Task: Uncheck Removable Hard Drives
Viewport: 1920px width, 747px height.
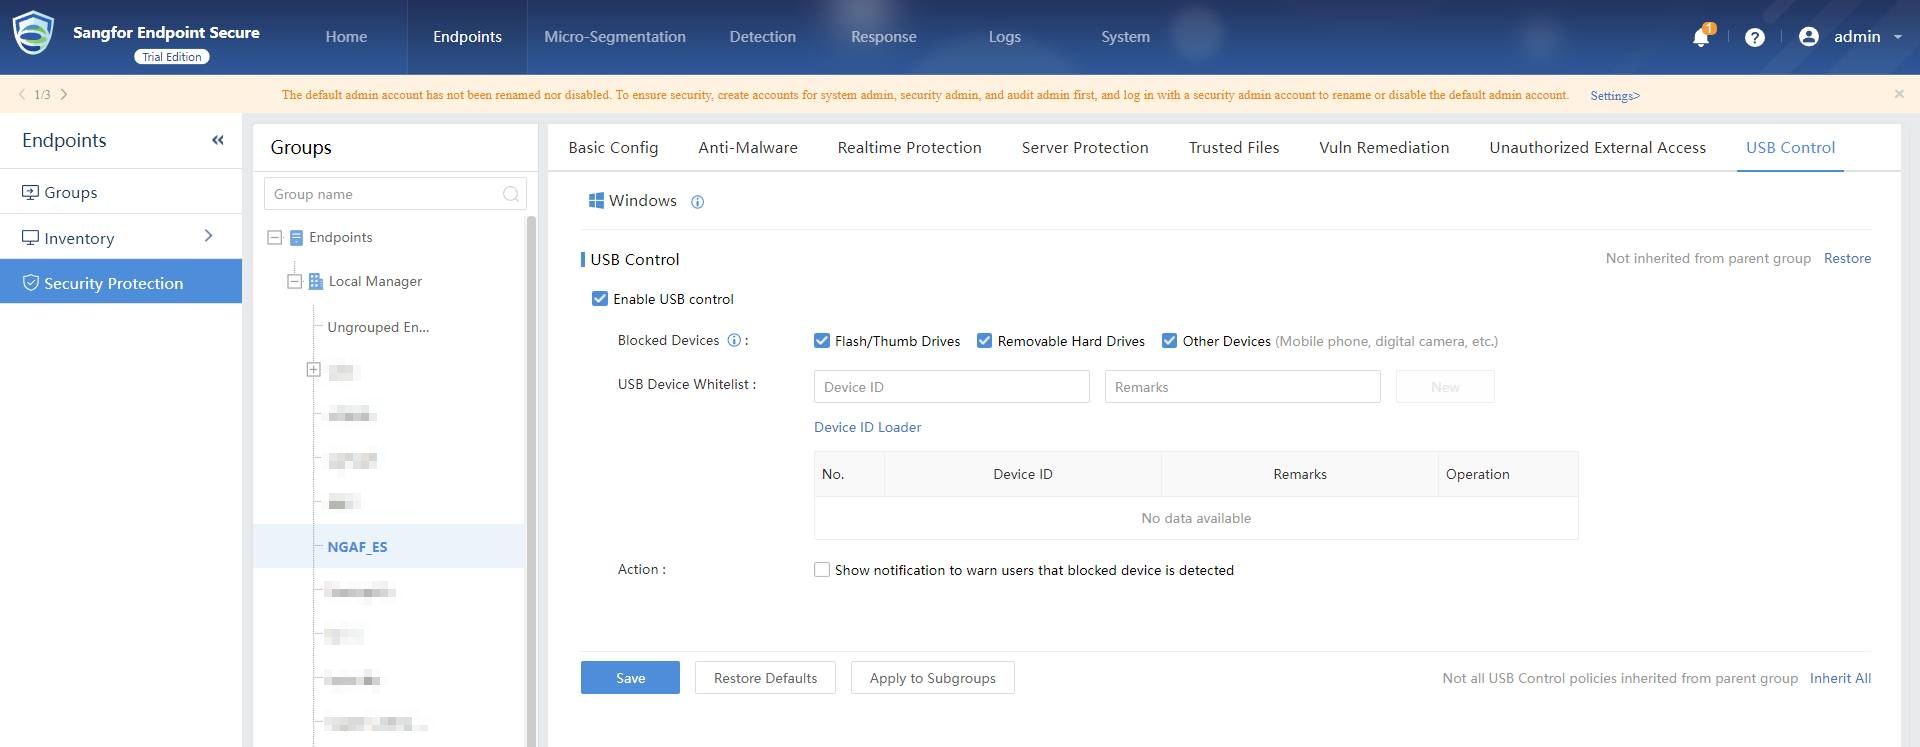Action: (x=984, y=340)
